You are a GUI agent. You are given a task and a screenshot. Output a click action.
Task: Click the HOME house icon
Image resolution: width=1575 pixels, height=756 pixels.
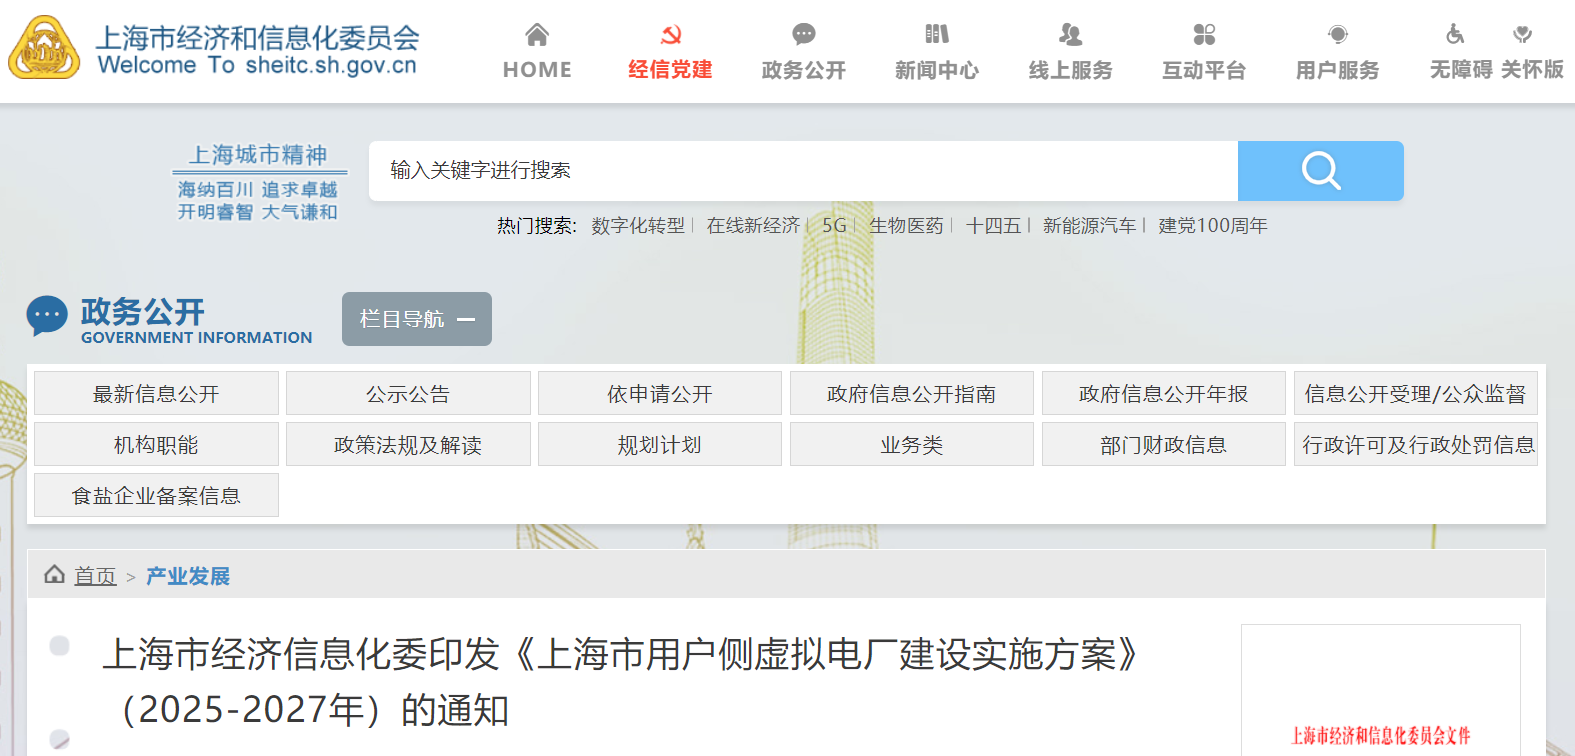[x=537, y=35]
